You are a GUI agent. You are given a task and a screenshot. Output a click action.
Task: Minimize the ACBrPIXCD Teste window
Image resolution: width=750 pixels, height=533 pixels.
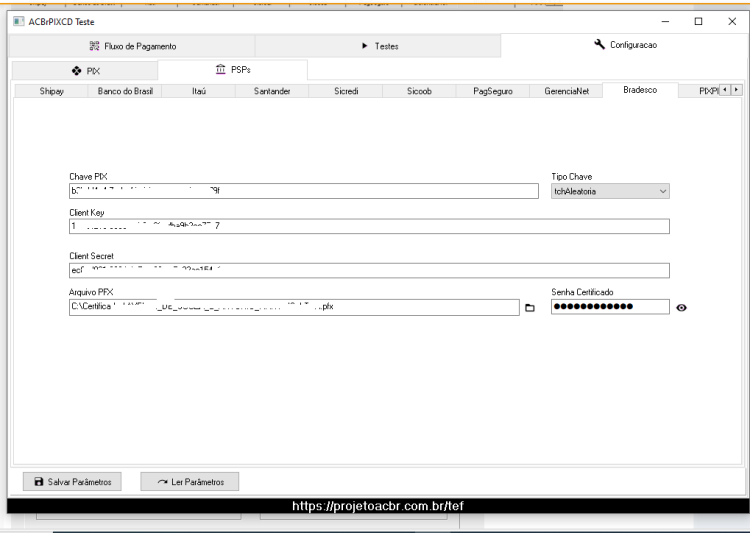pyautogui.click(x=665, y=22)
